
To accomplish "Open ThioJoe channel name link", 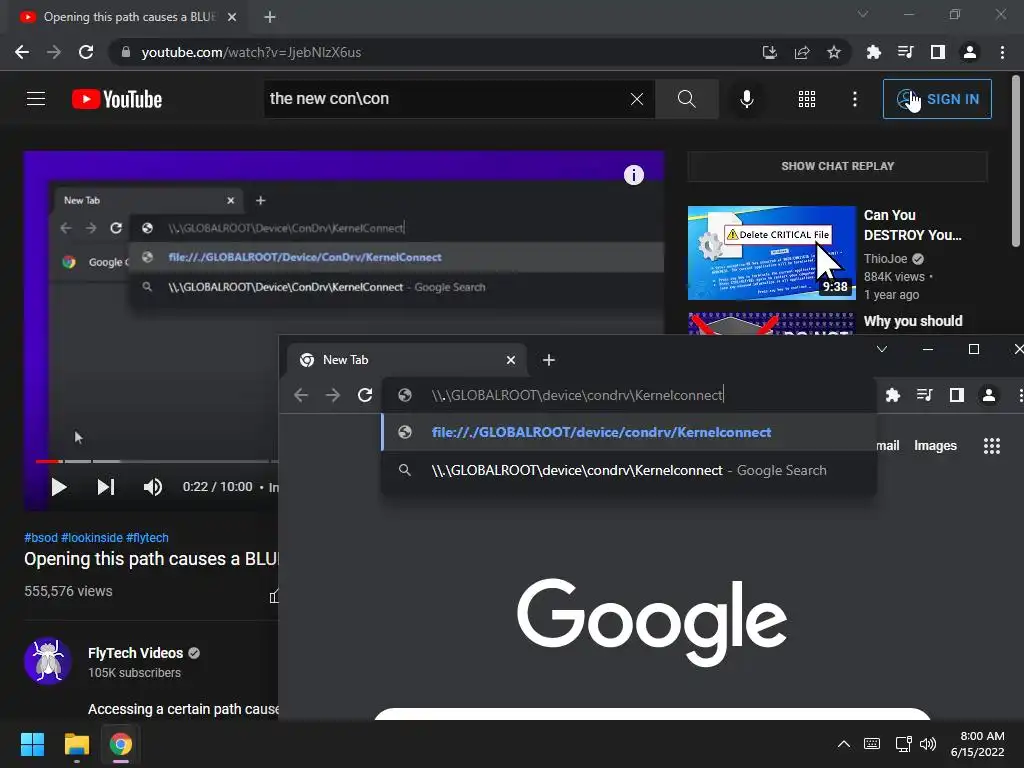I will click(885, 259).
